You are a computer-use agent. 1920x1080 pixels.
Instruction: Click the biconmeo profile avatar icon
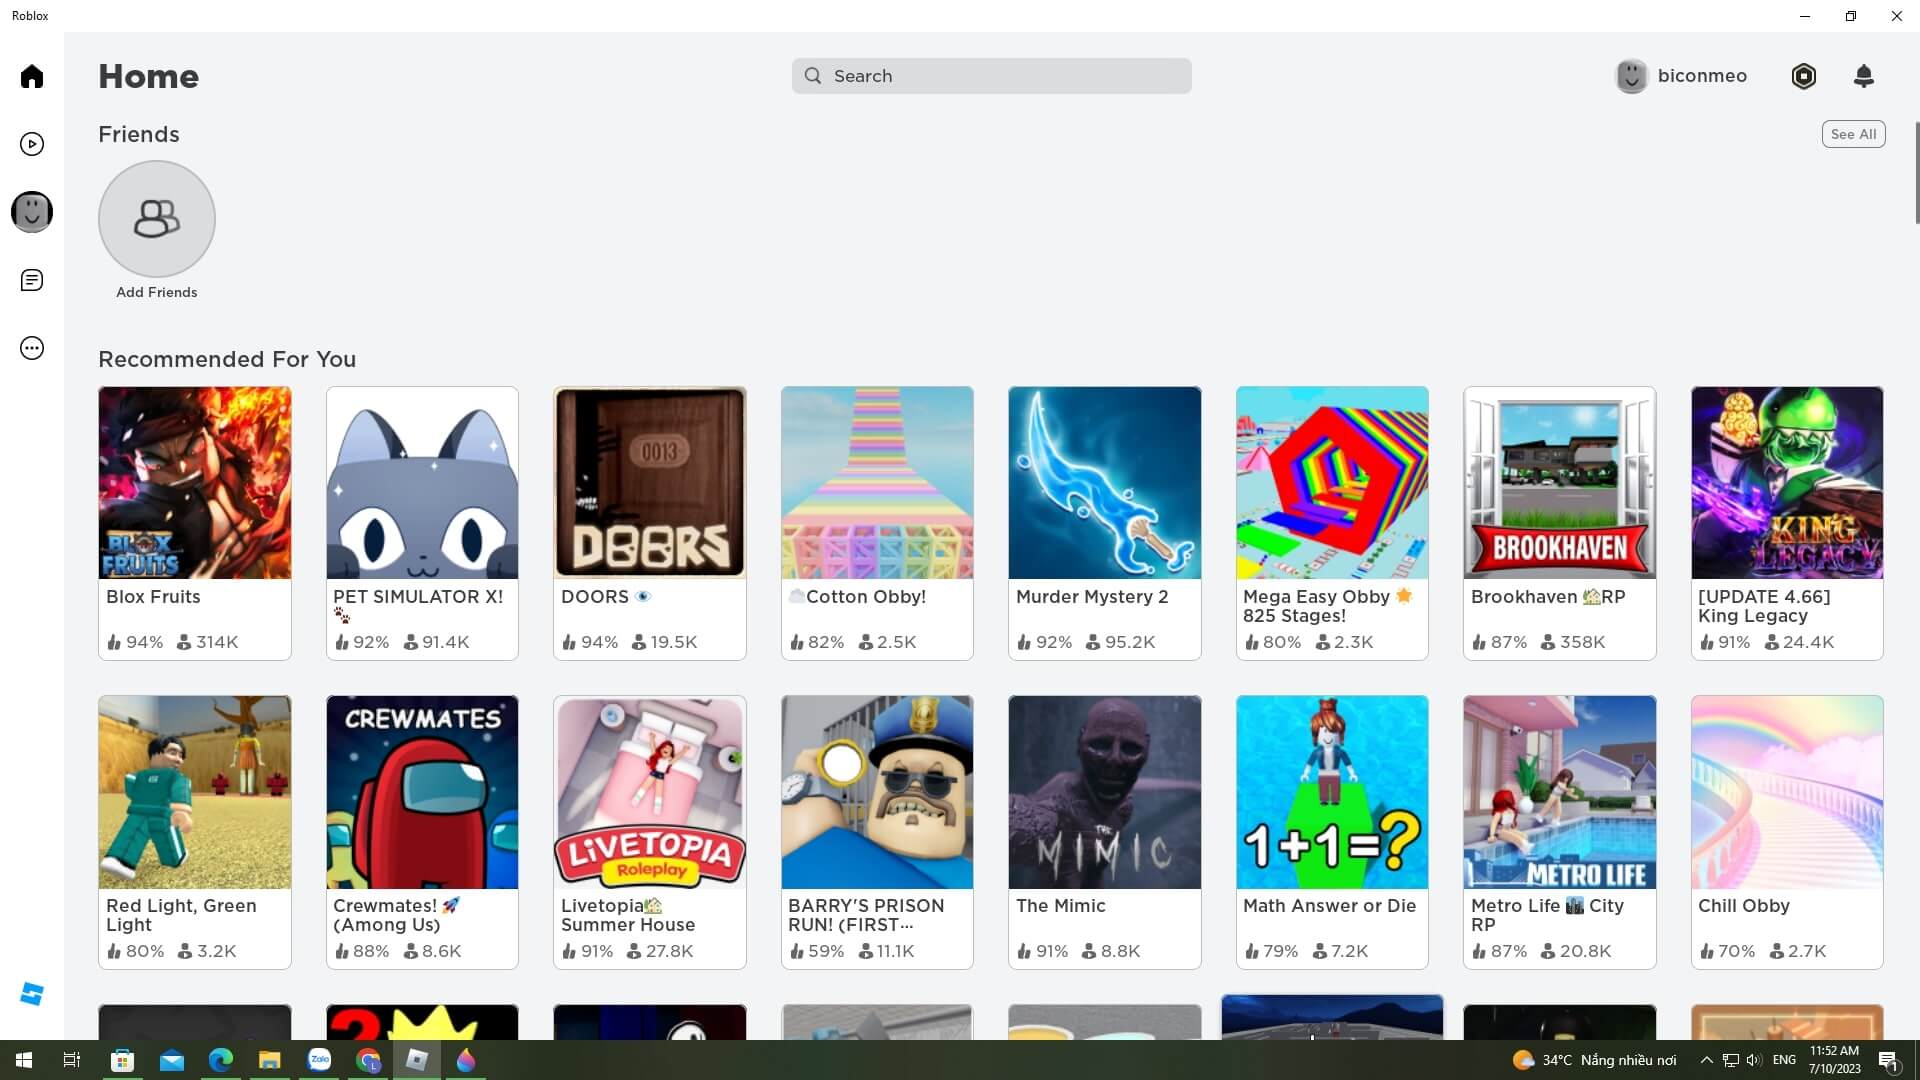[1631, 75]
